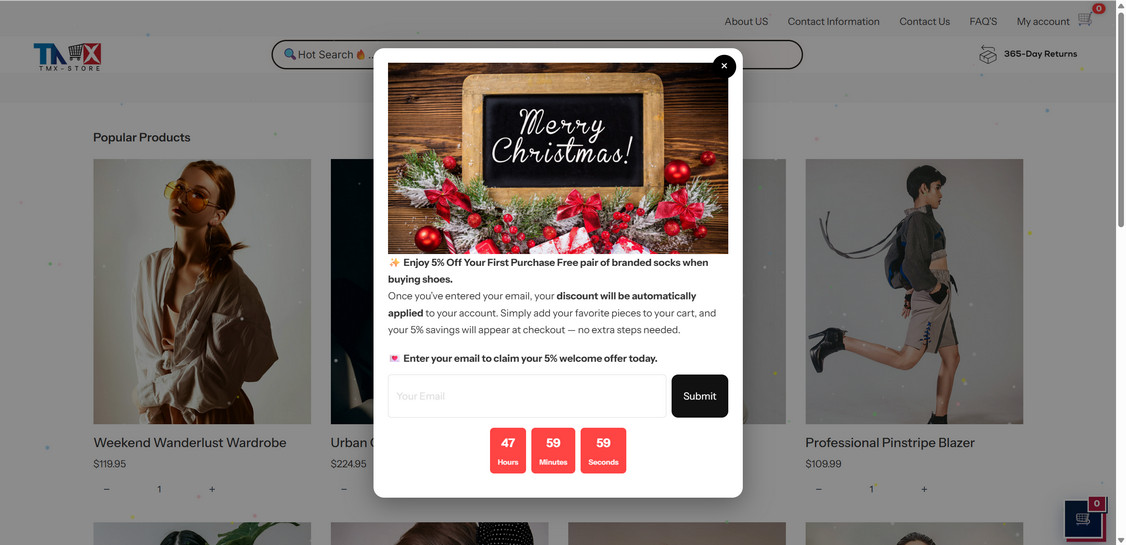Submit the email for welcome offer
1126x545 pixels.
click(x=699, y=396)
